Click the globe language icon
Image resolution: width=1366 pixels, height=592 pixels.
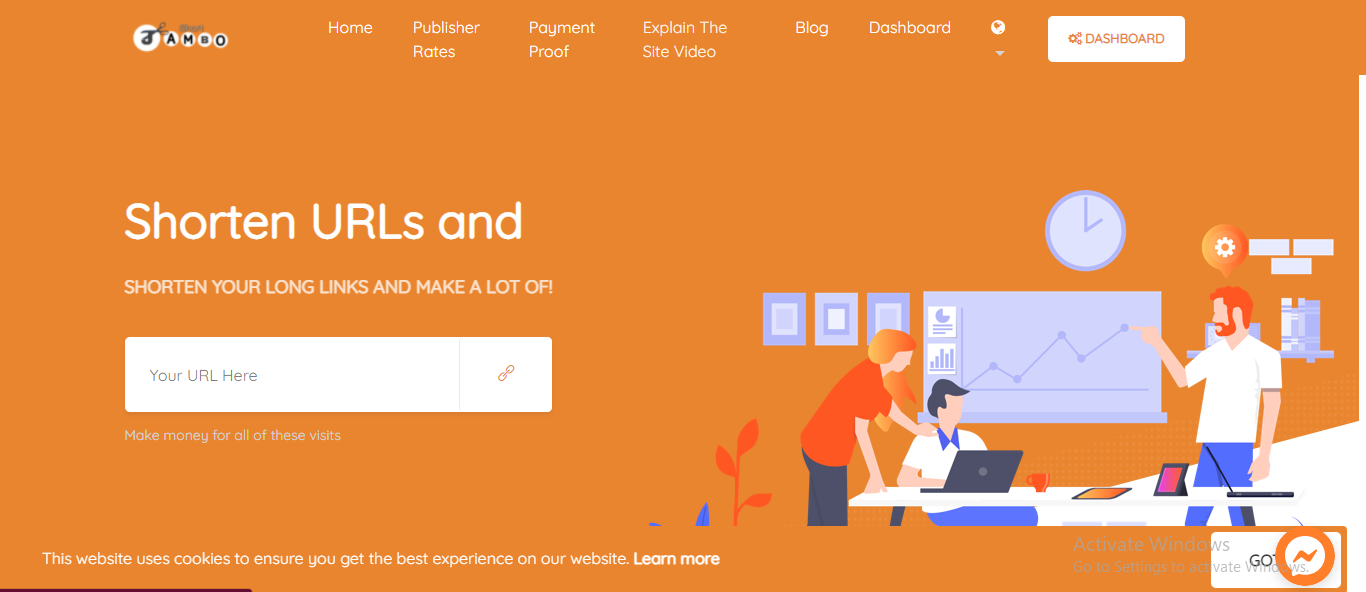click(998, 28)
